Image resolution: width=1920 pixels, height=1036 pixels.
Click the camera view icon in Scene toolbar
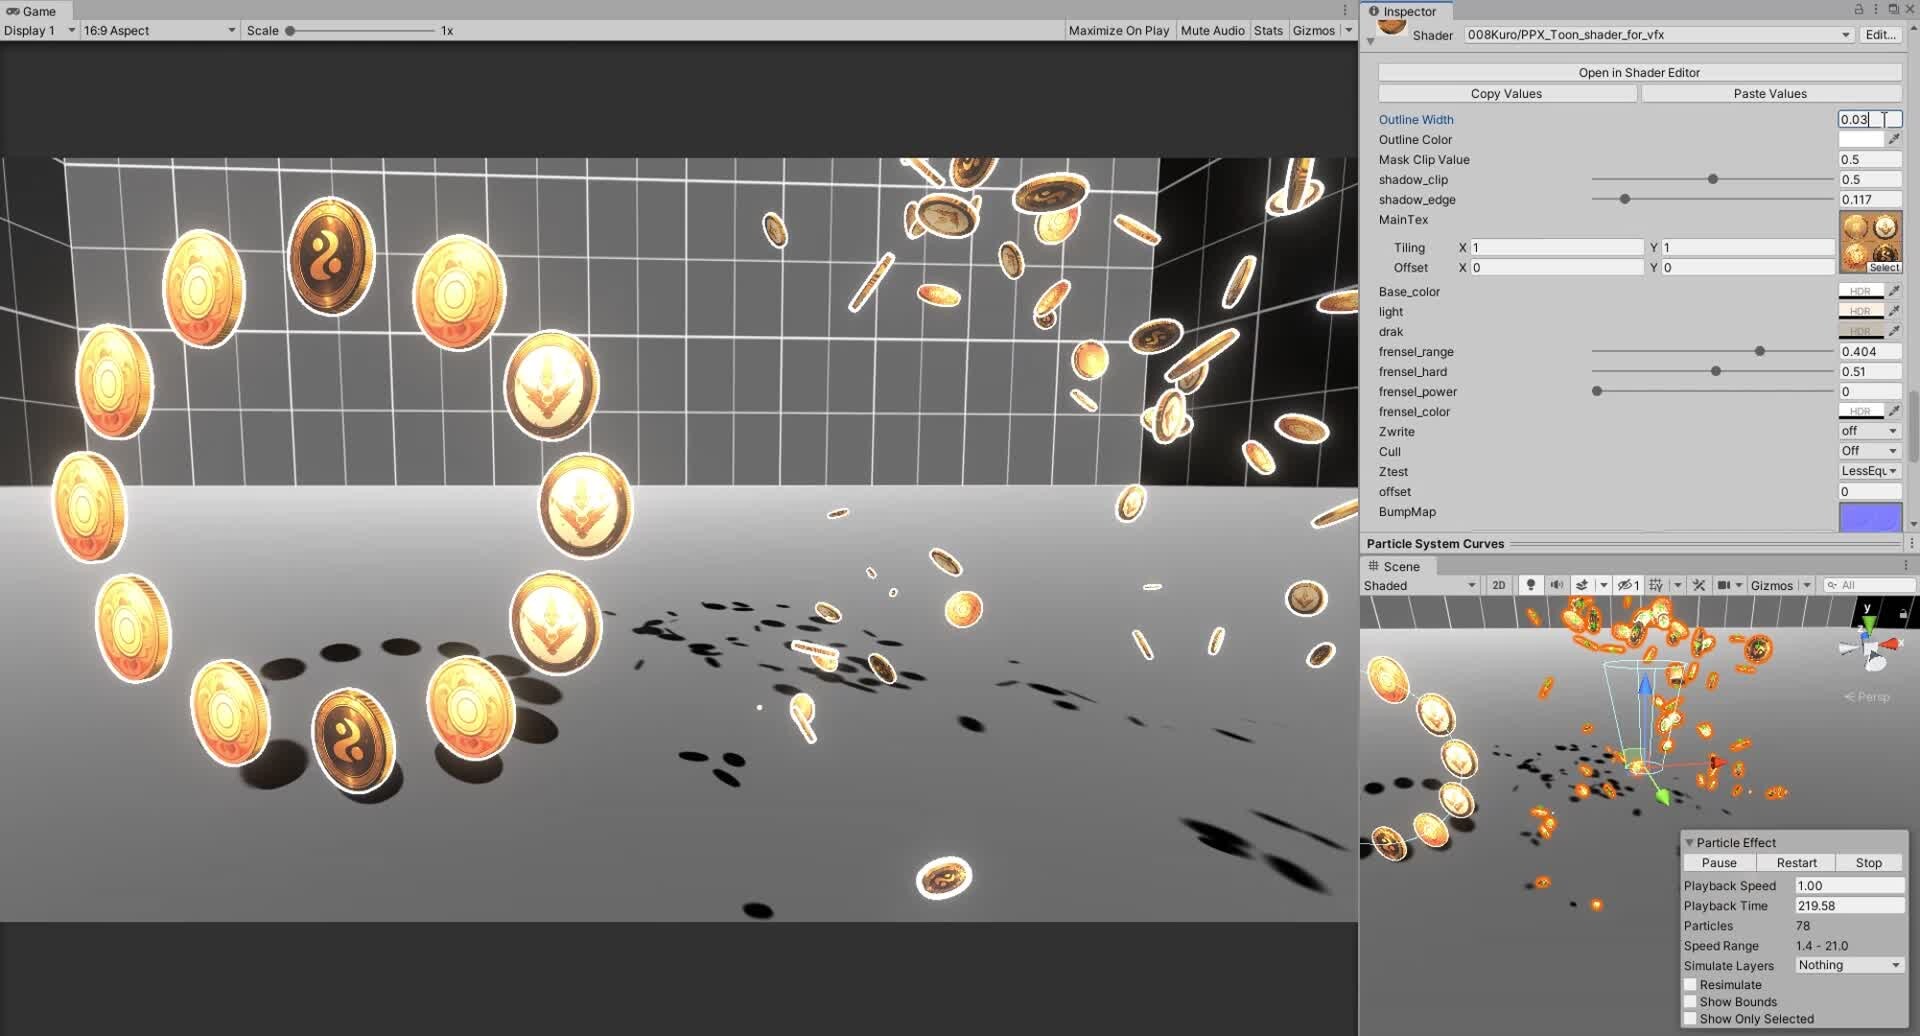1725,585
